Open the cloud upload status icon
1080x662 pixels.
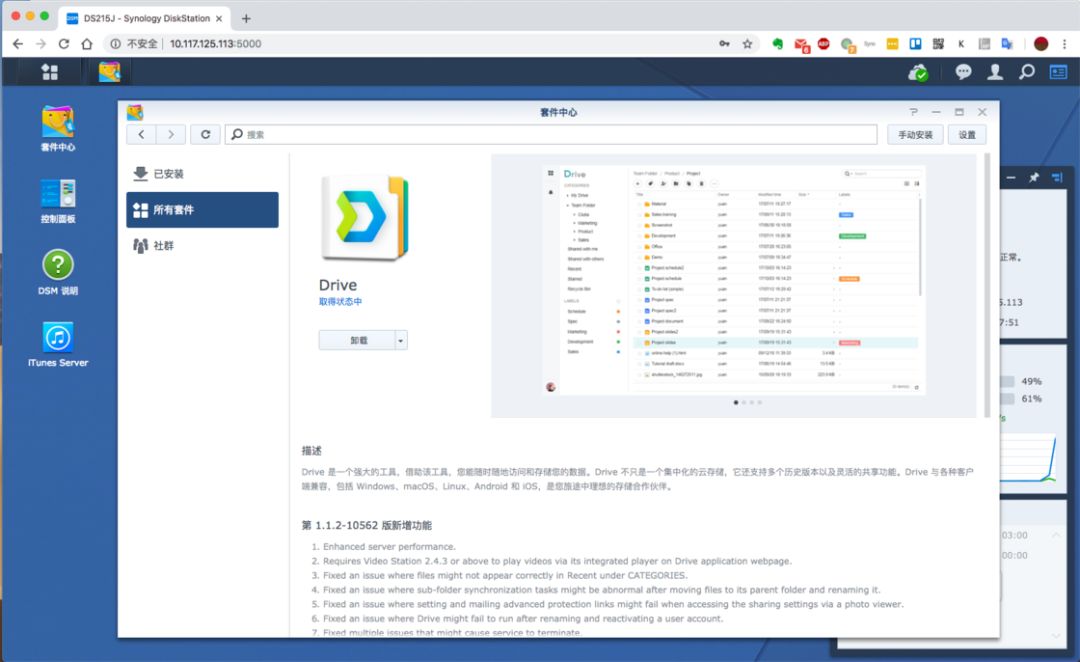point(917,72)
